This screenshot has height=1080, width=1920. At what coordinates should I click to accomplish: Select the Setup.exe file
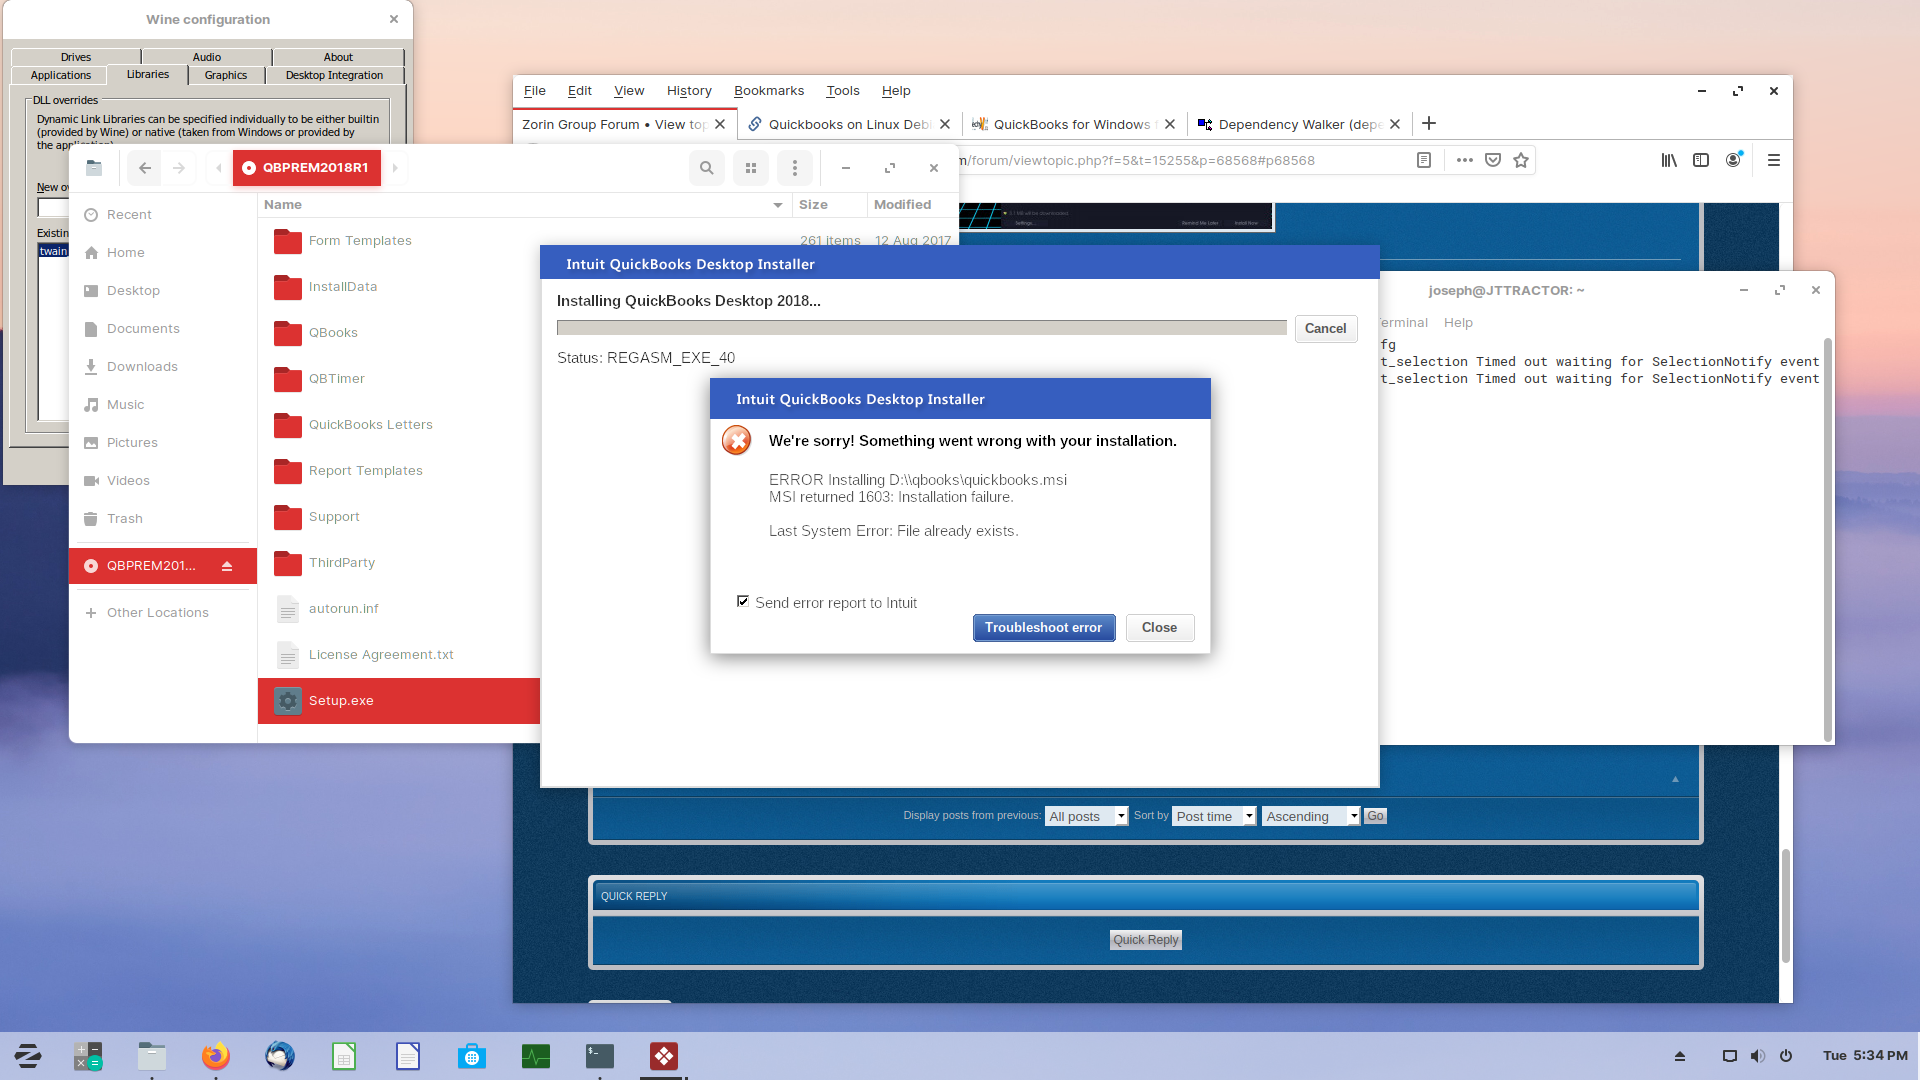pos(341,700)
